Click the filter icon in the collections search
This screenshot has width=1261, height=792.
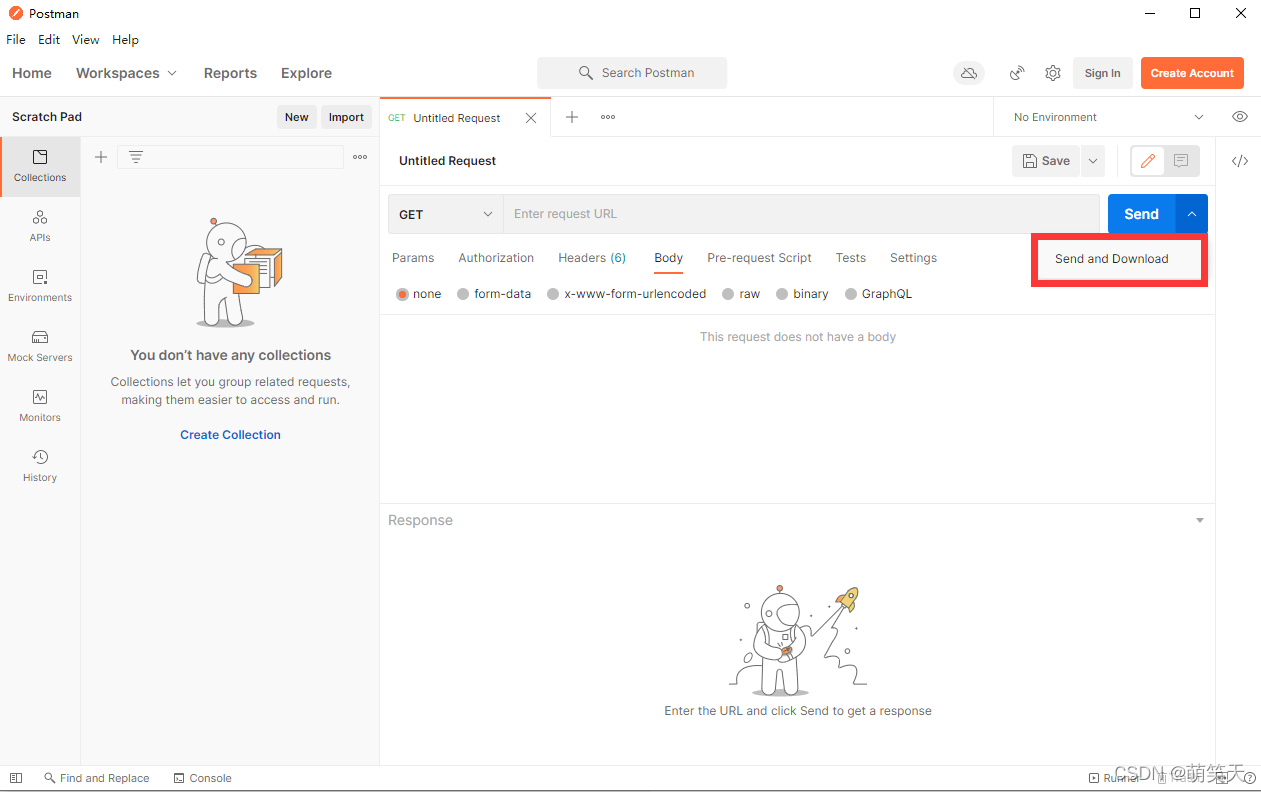pyautogui.click(x=136, y=157)
